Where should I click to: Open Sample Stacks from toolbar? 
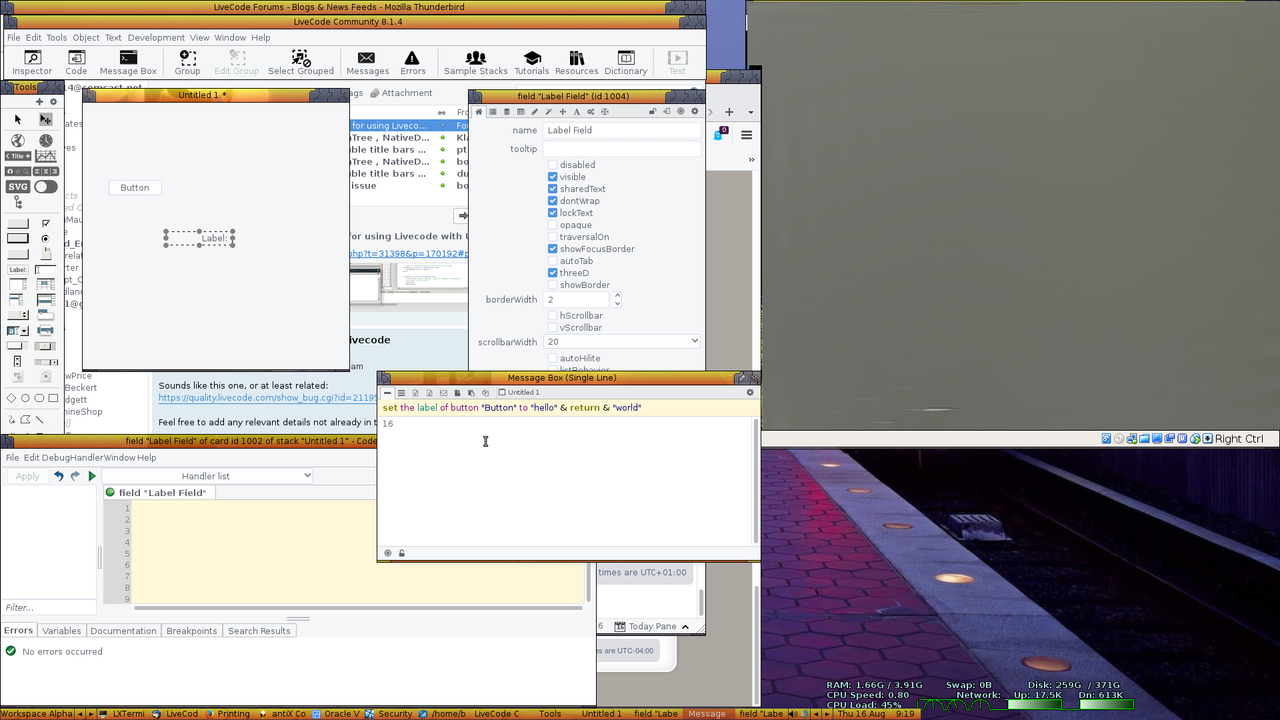coord(476,63)
